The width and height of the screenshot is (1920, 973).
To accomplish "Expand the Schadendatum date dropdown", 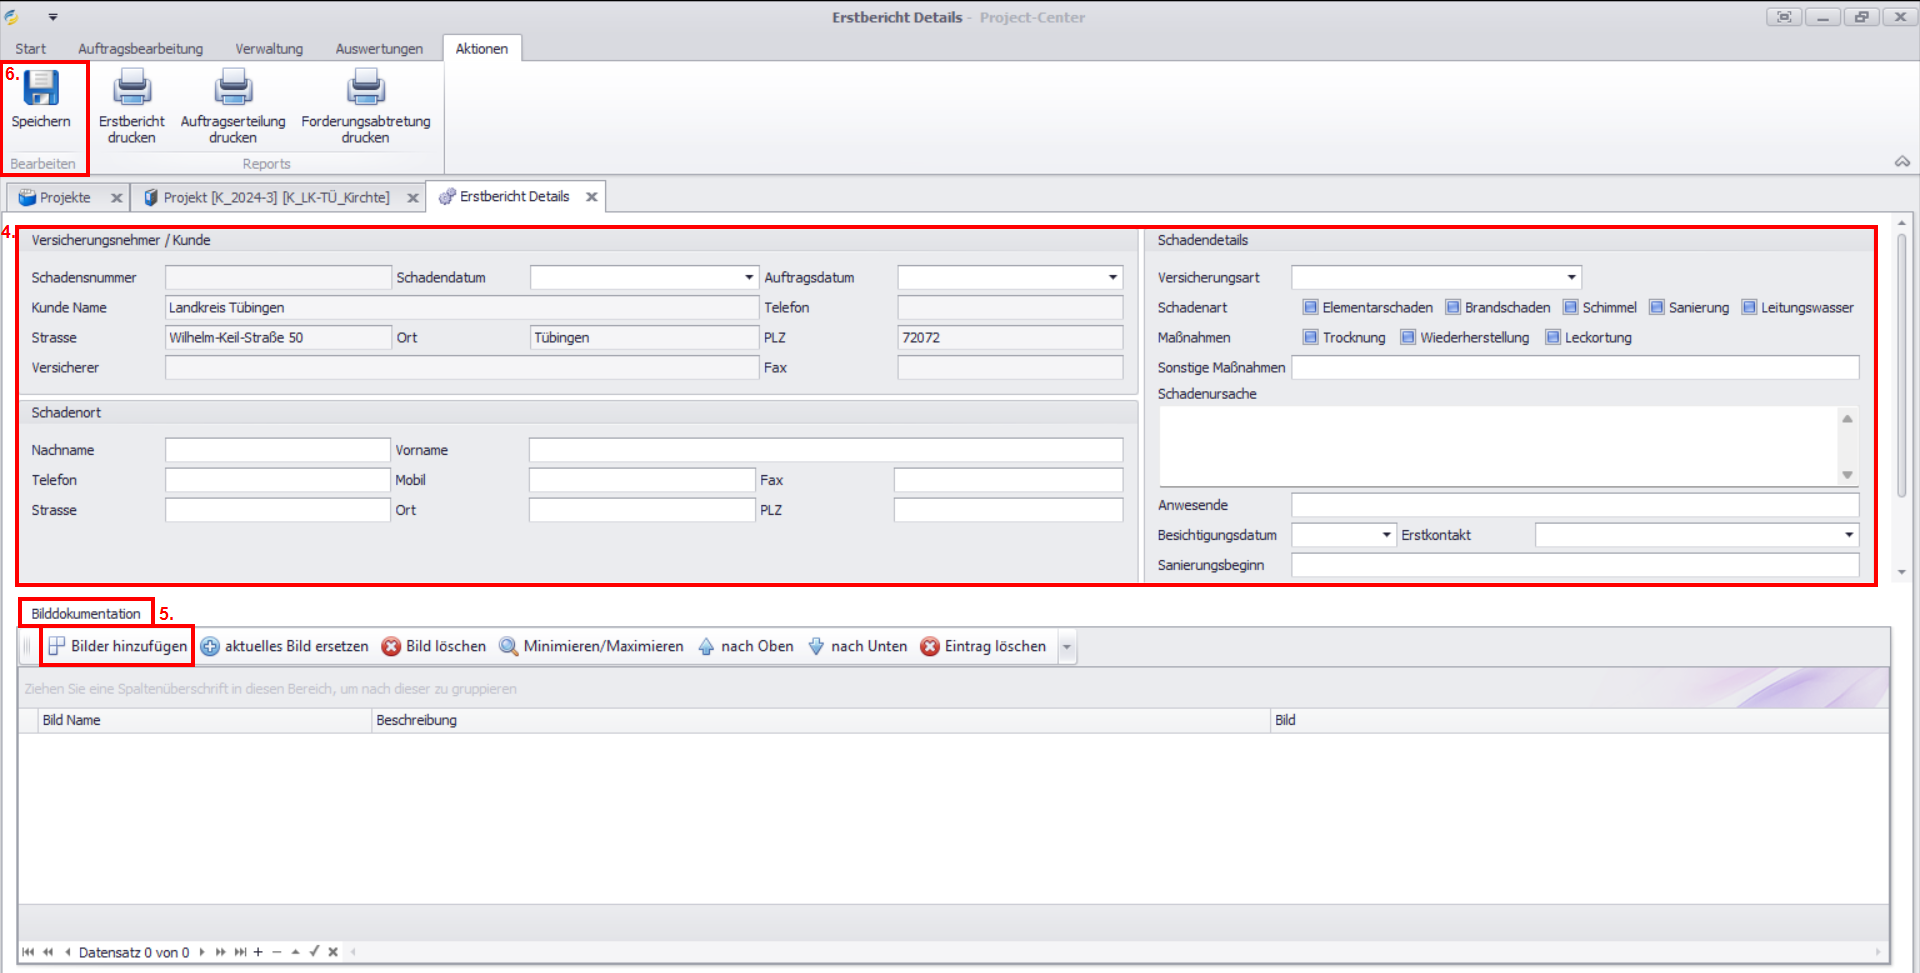I will [x=748, y=278].
